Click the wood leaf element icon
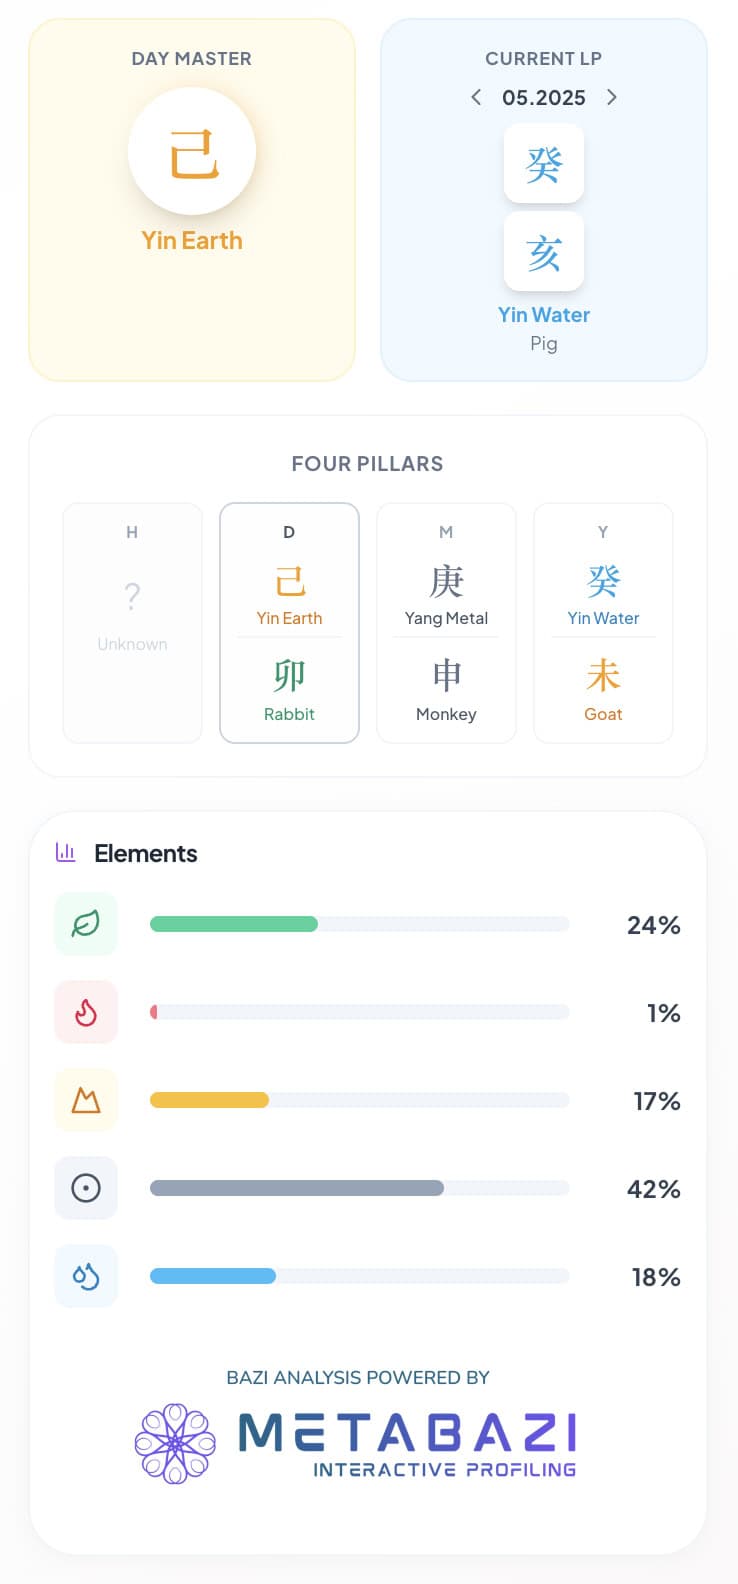Screen dimensions: 738x1584 [x=86, y=925]
